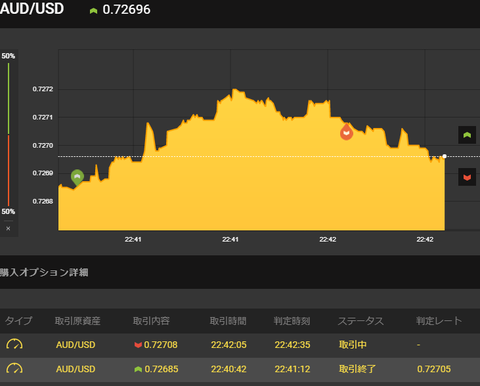This screenshot has width=480, height=386.
Task: Click the settlement rate 0.72705
Action: [x=434, y=369]
